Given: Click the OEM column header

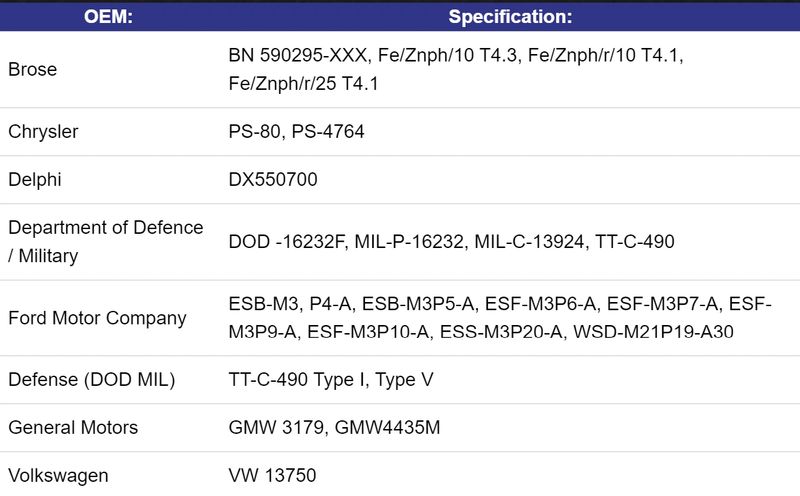Looking at the screenshot, I should (x=109, y=16).
